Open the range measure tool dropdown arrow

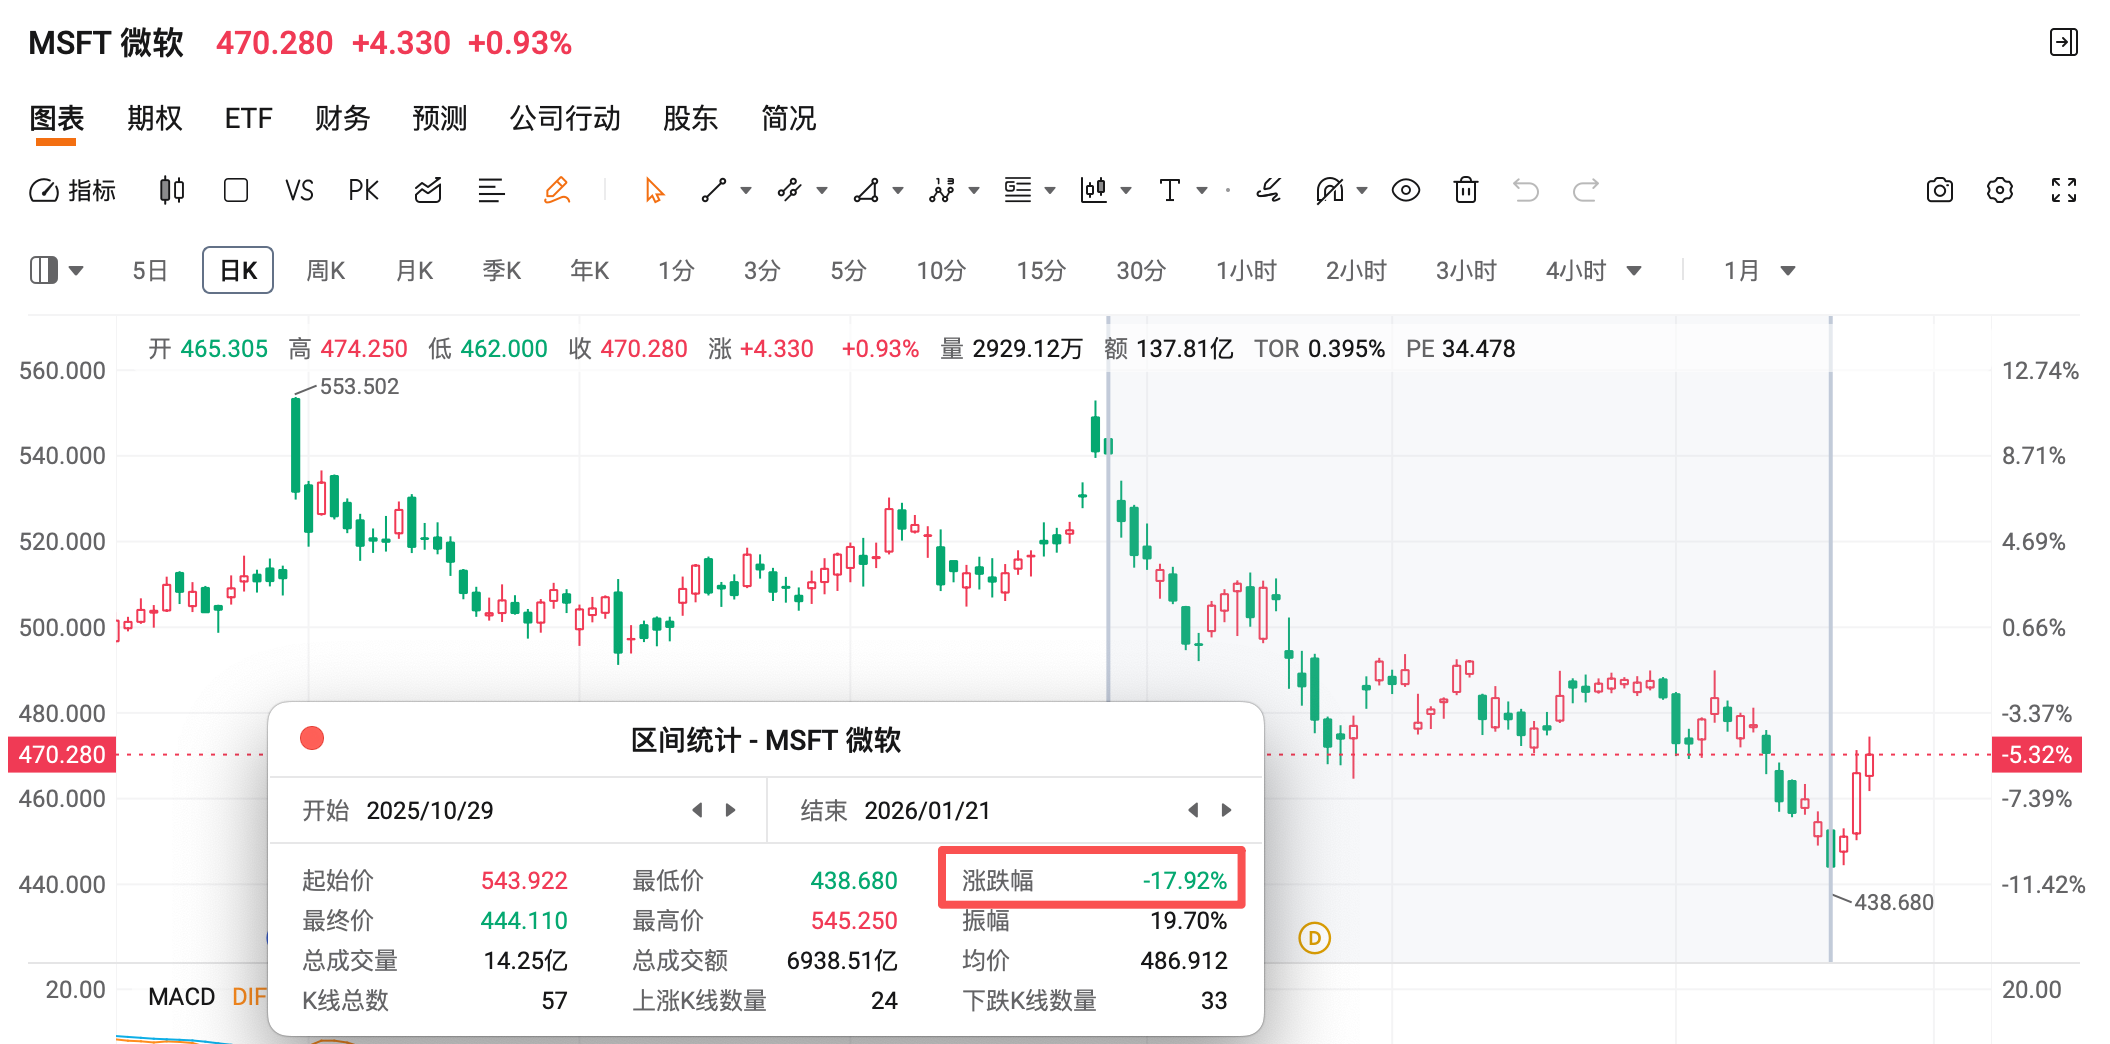1126,190
